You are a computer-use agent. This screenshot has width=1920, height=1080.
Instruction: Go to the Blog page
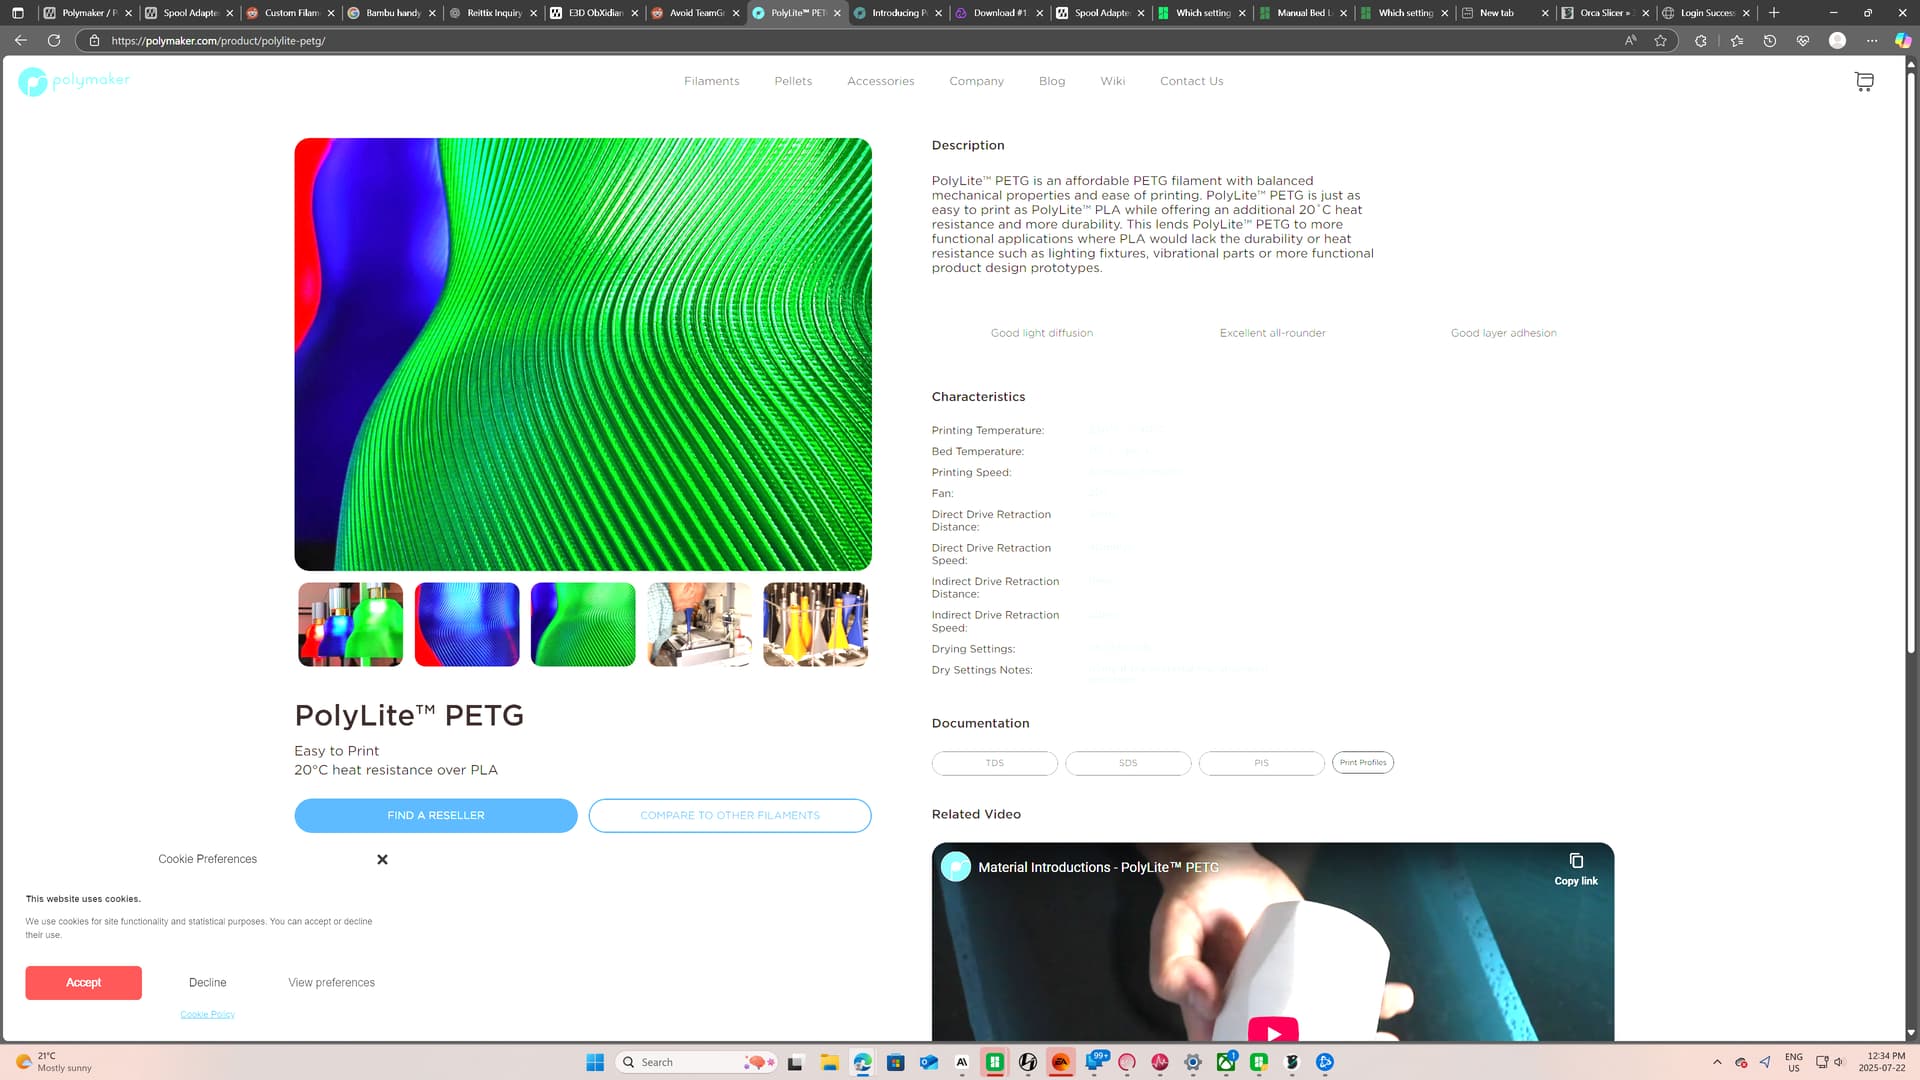point(1052,81)
